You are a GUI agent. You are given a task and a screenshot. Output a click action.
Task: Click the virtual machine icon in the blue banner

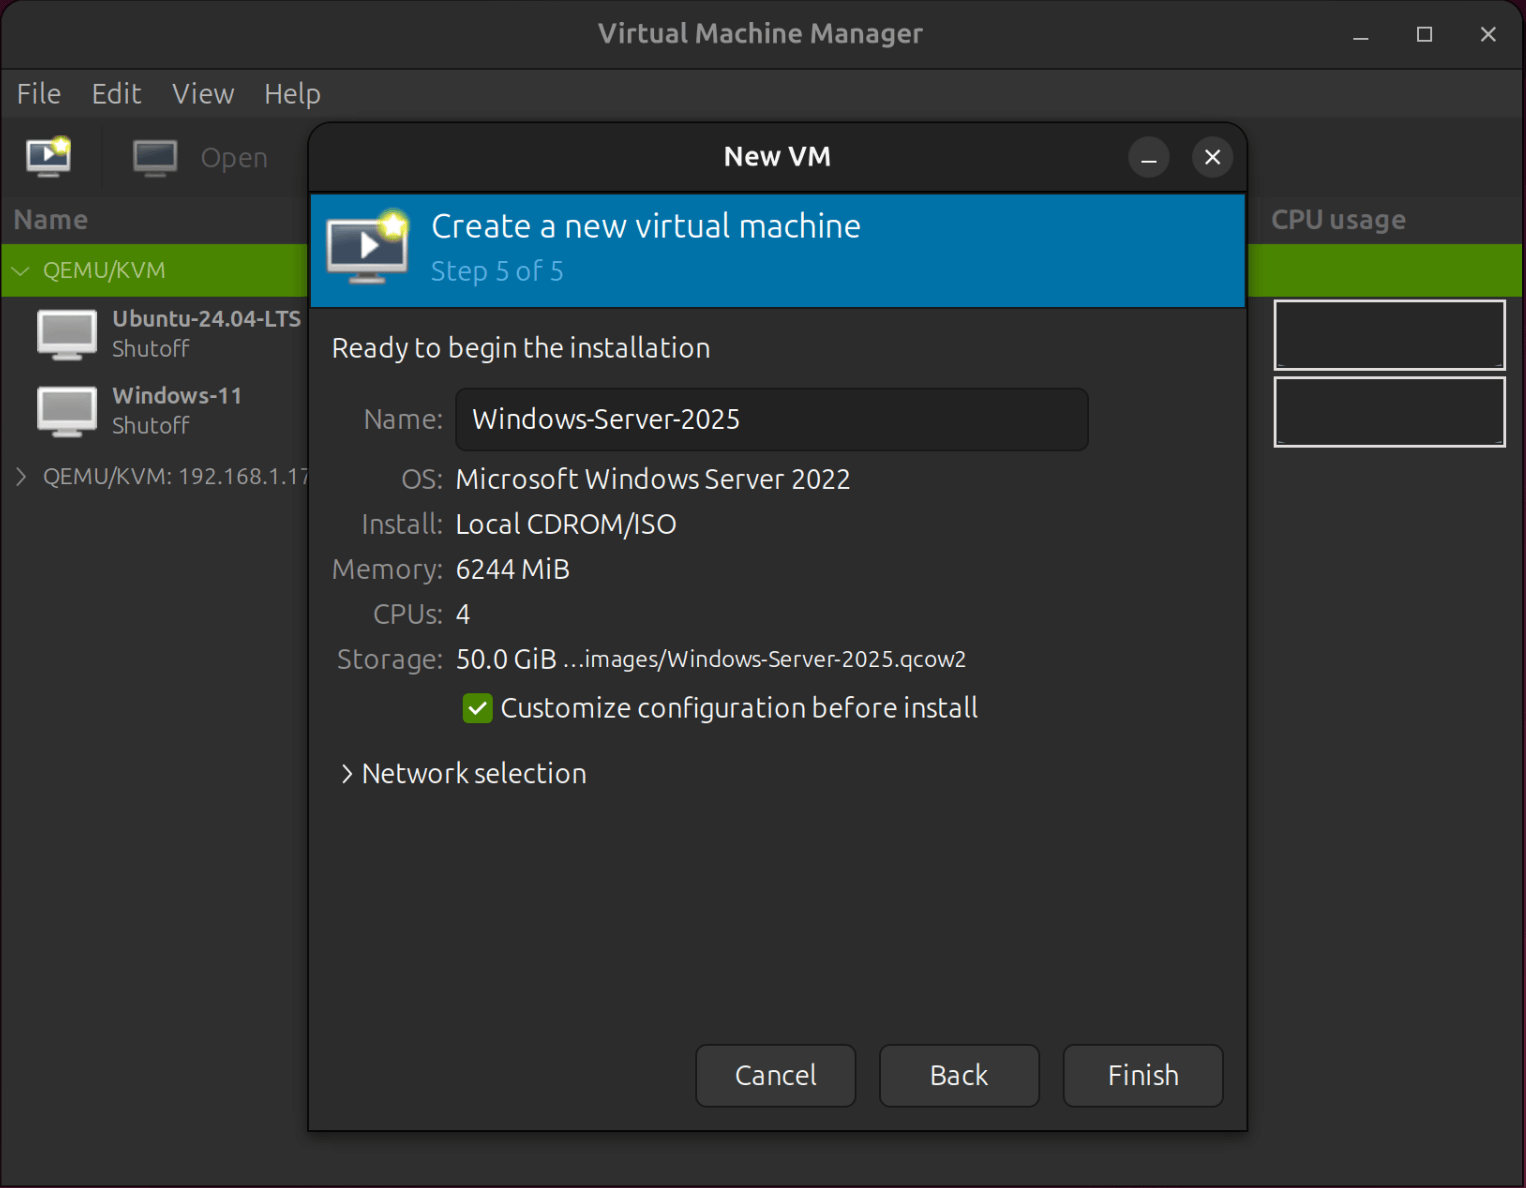pos(367,247)
